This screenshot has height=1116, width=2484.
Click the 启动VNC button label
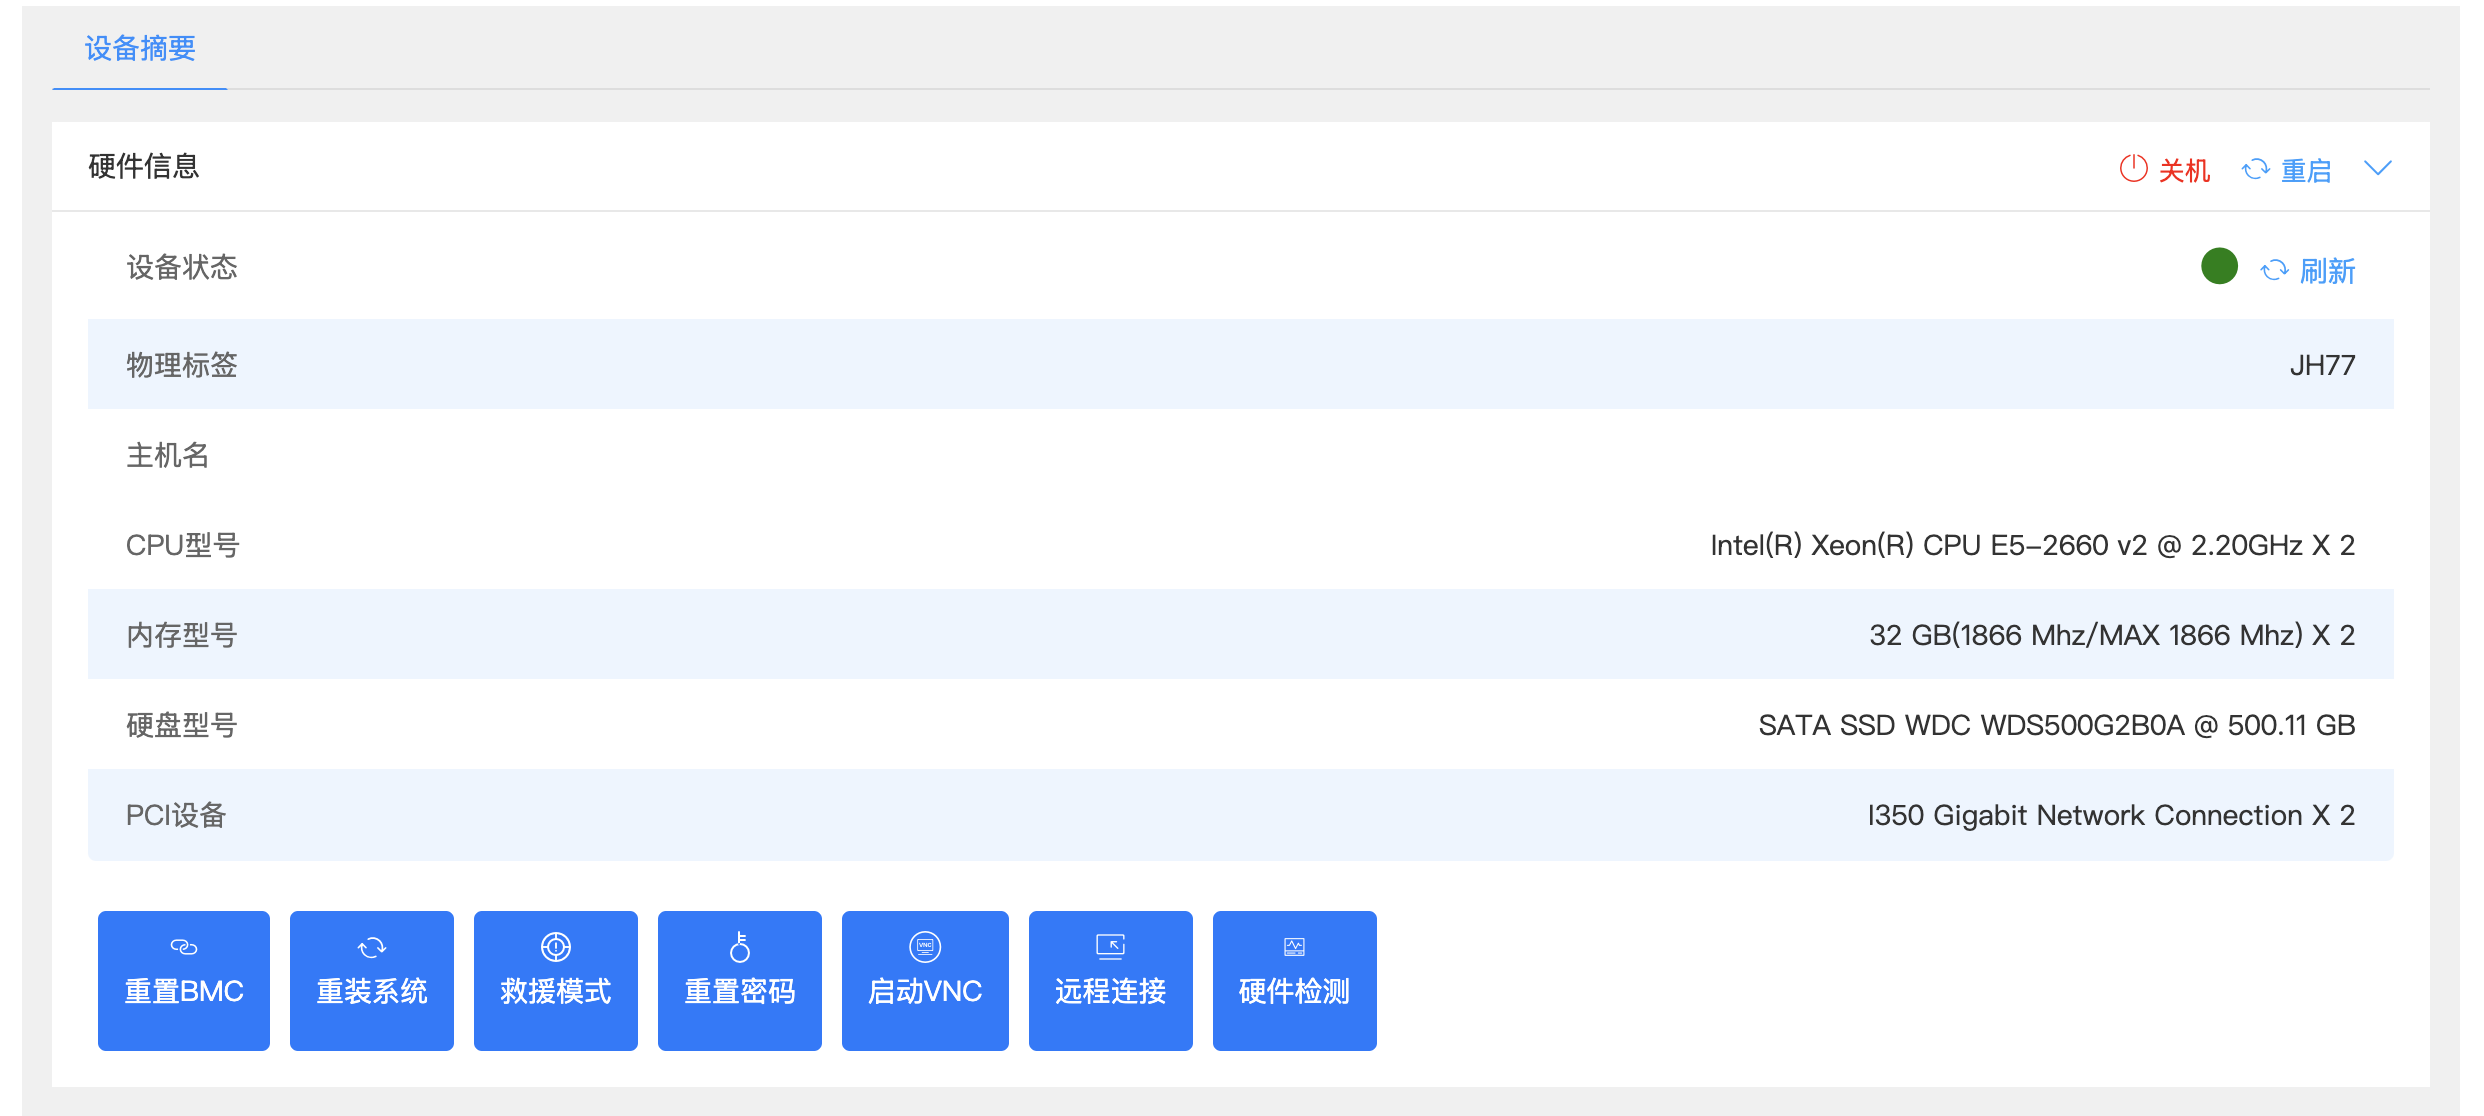[x=925, y=991]
